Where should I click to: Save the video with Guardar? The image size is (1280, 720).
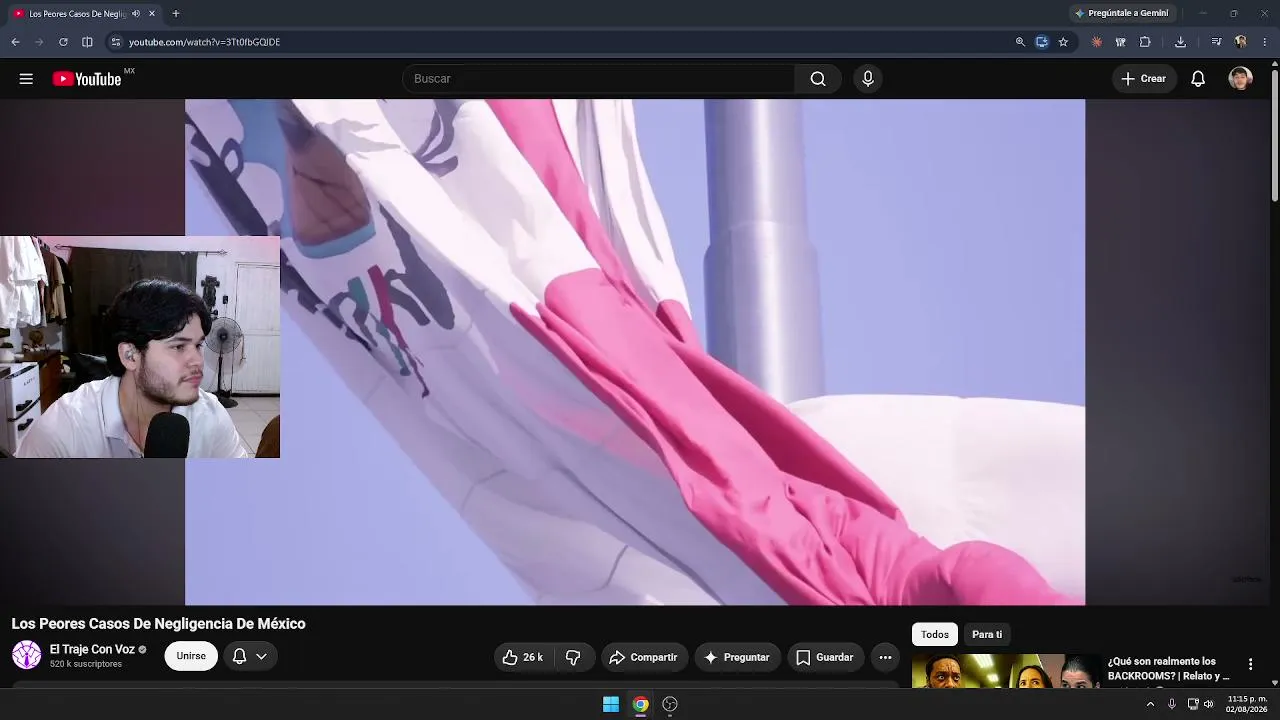click(x=825, y=657)
